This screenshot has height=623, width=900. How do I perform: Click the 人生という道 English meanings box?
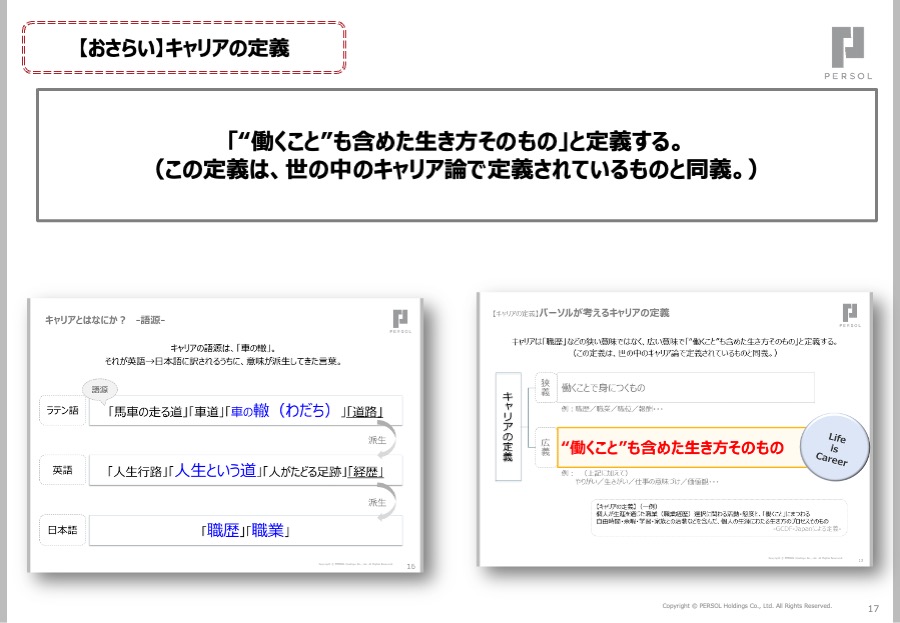tap(244, 470)
